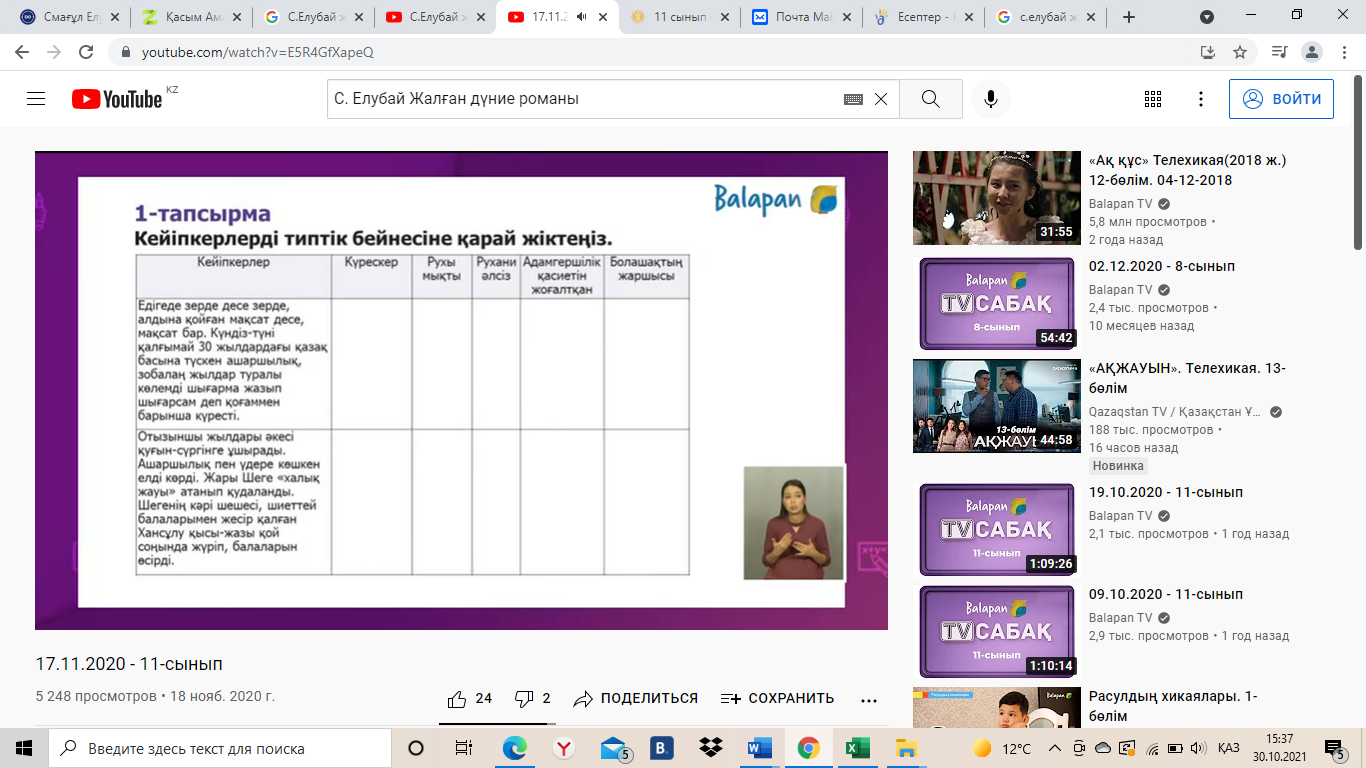Save the video with СОХРАНИТЬ

777,699
